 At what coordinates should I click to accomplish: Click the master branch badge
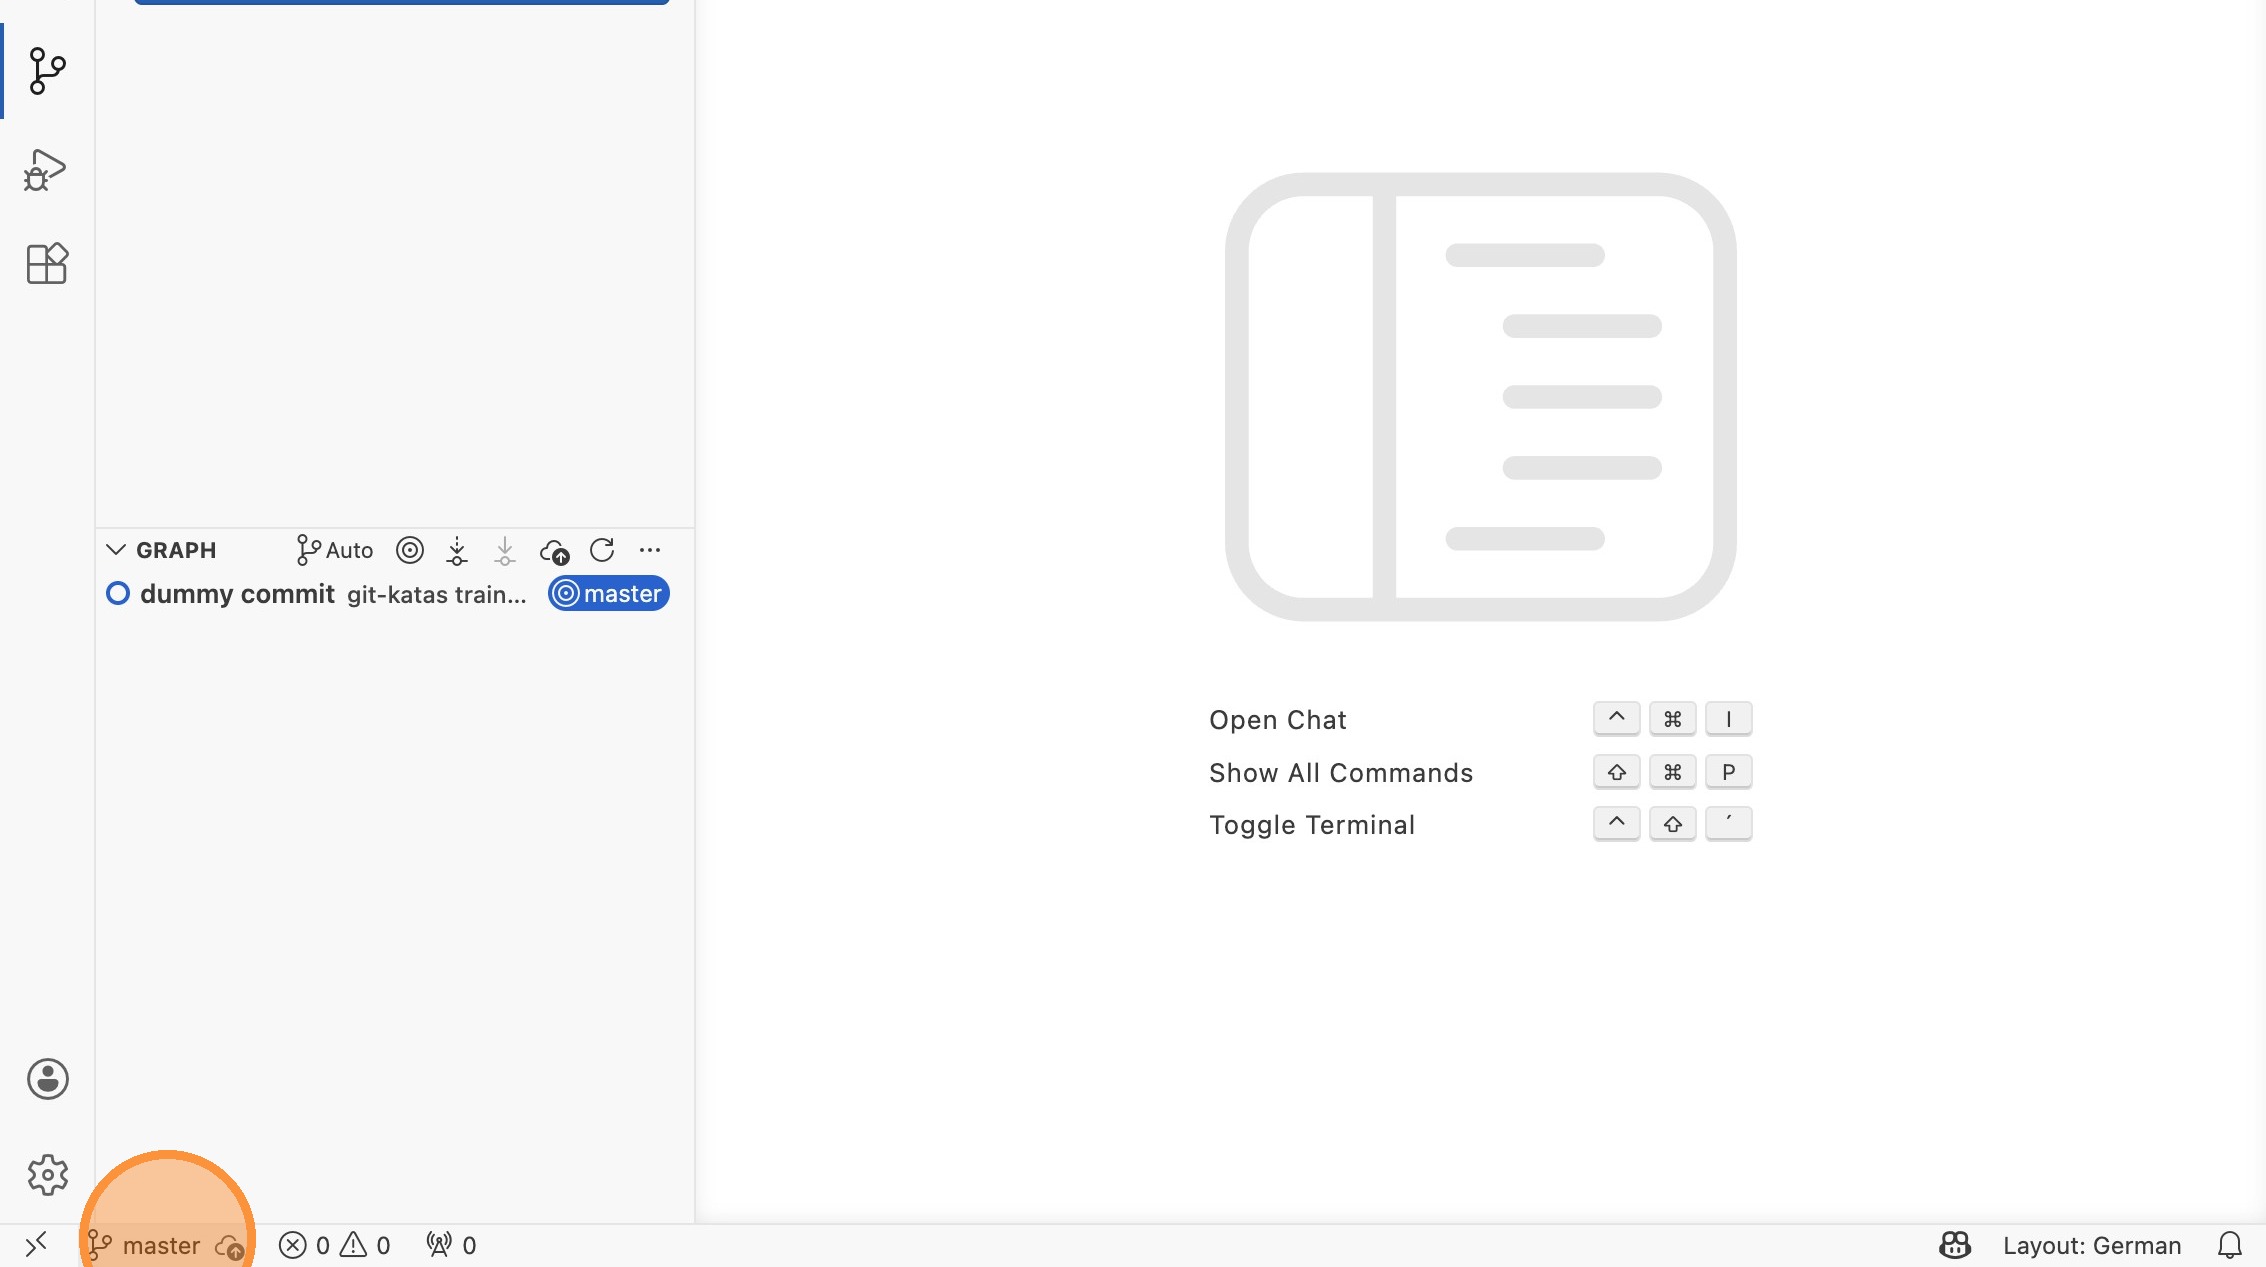(x=609, y=594)
